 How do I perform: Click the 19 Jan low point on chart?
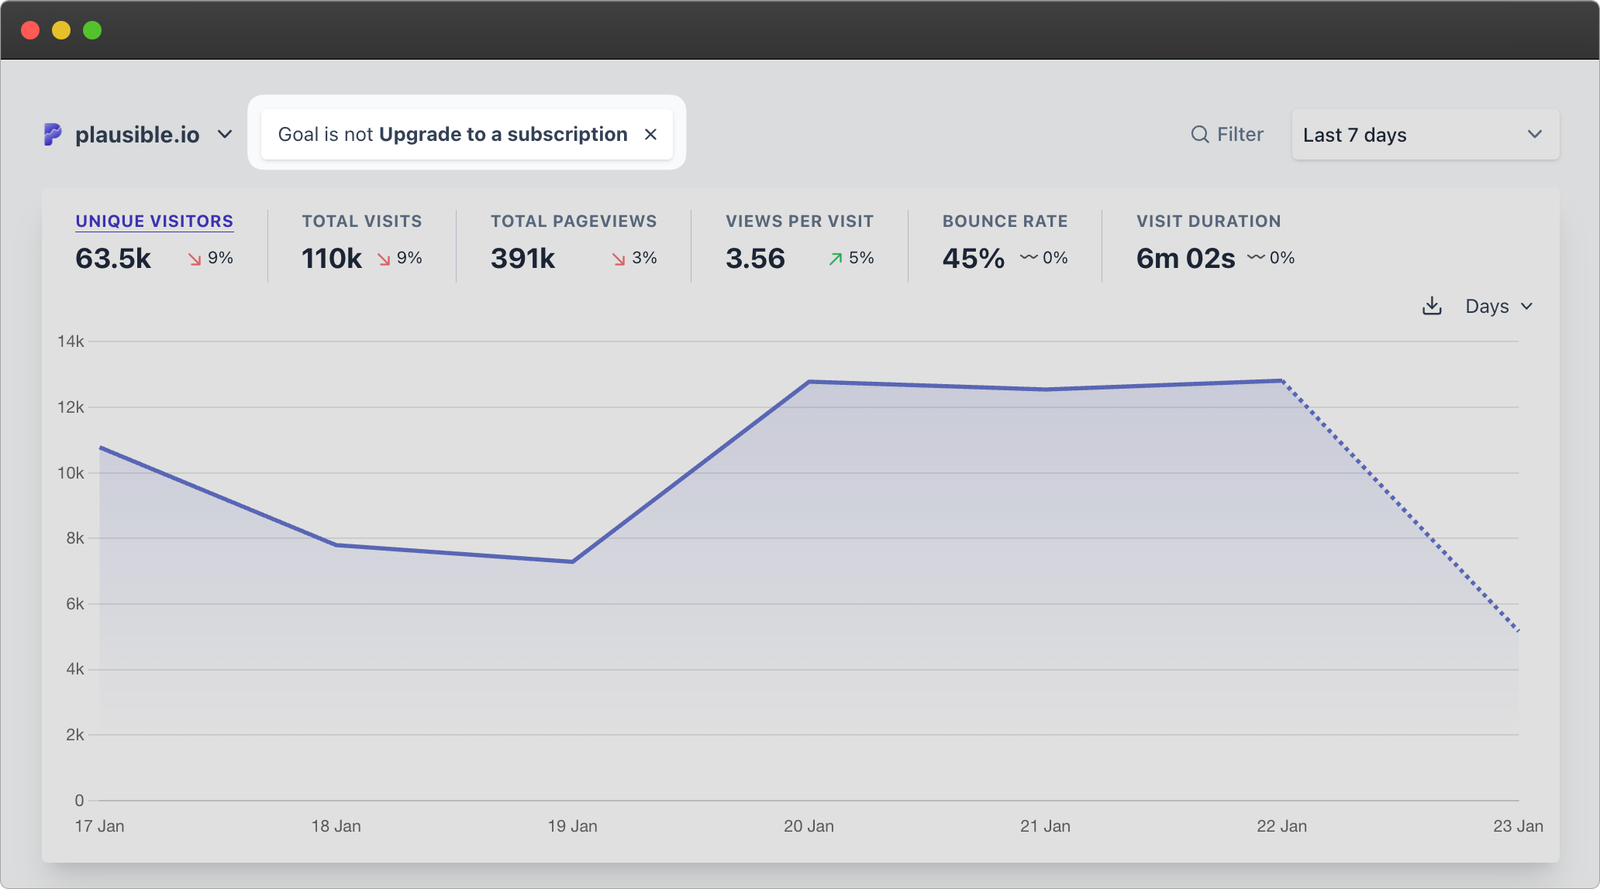572,561
